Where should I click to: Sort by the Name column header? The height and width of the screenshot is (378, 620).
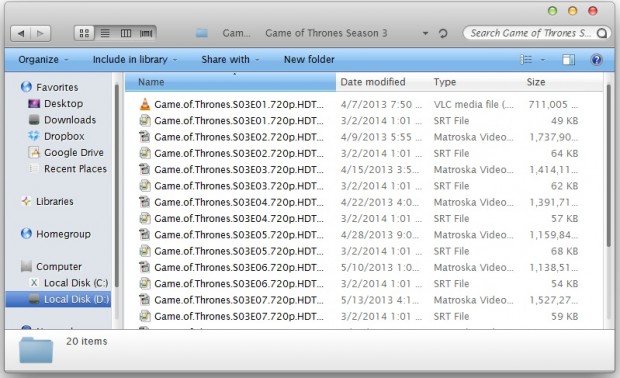[231, 82]
